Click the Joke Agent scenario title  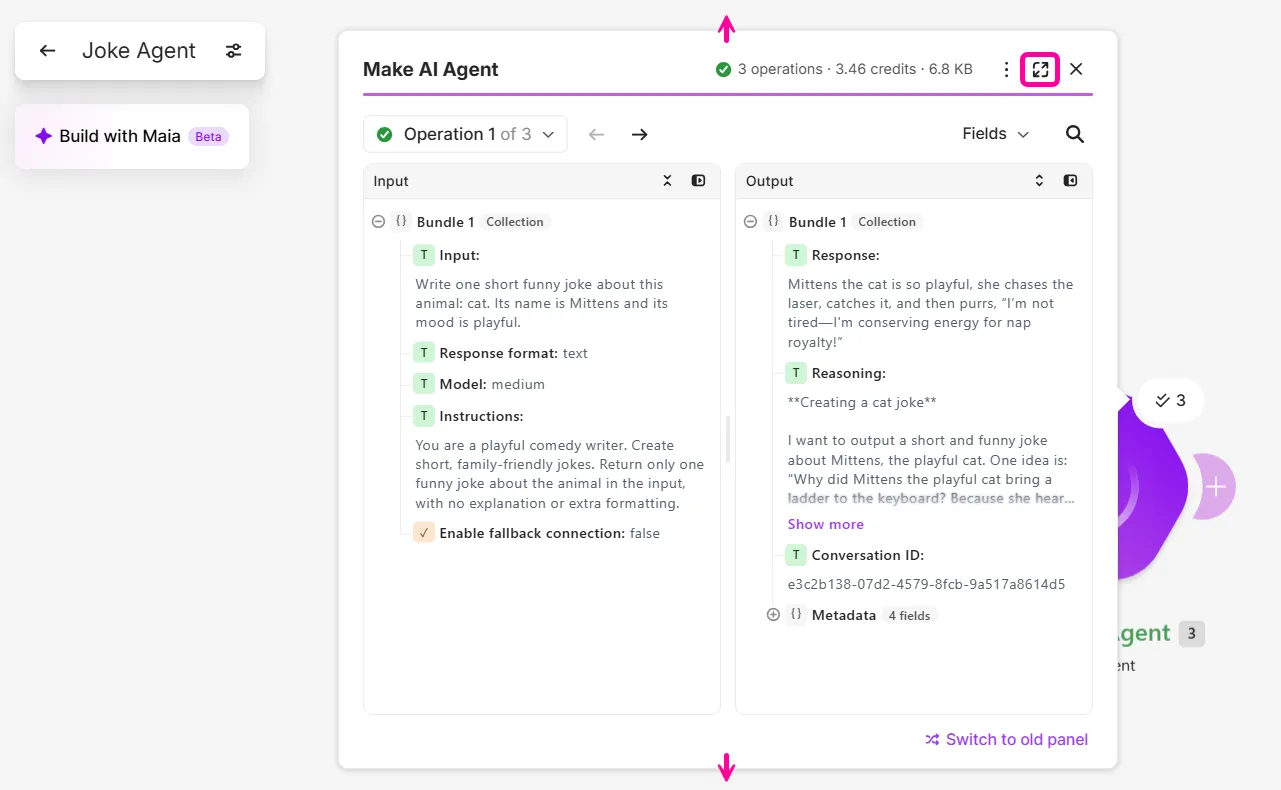tap(139, 51)
